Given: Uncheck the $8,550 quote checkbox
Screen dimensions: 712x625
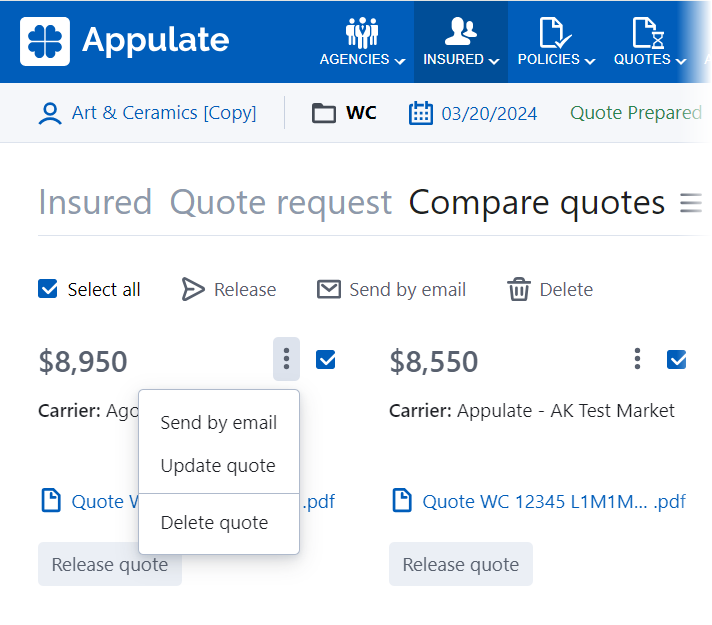Looking at the screenshot, I should 677,359.
